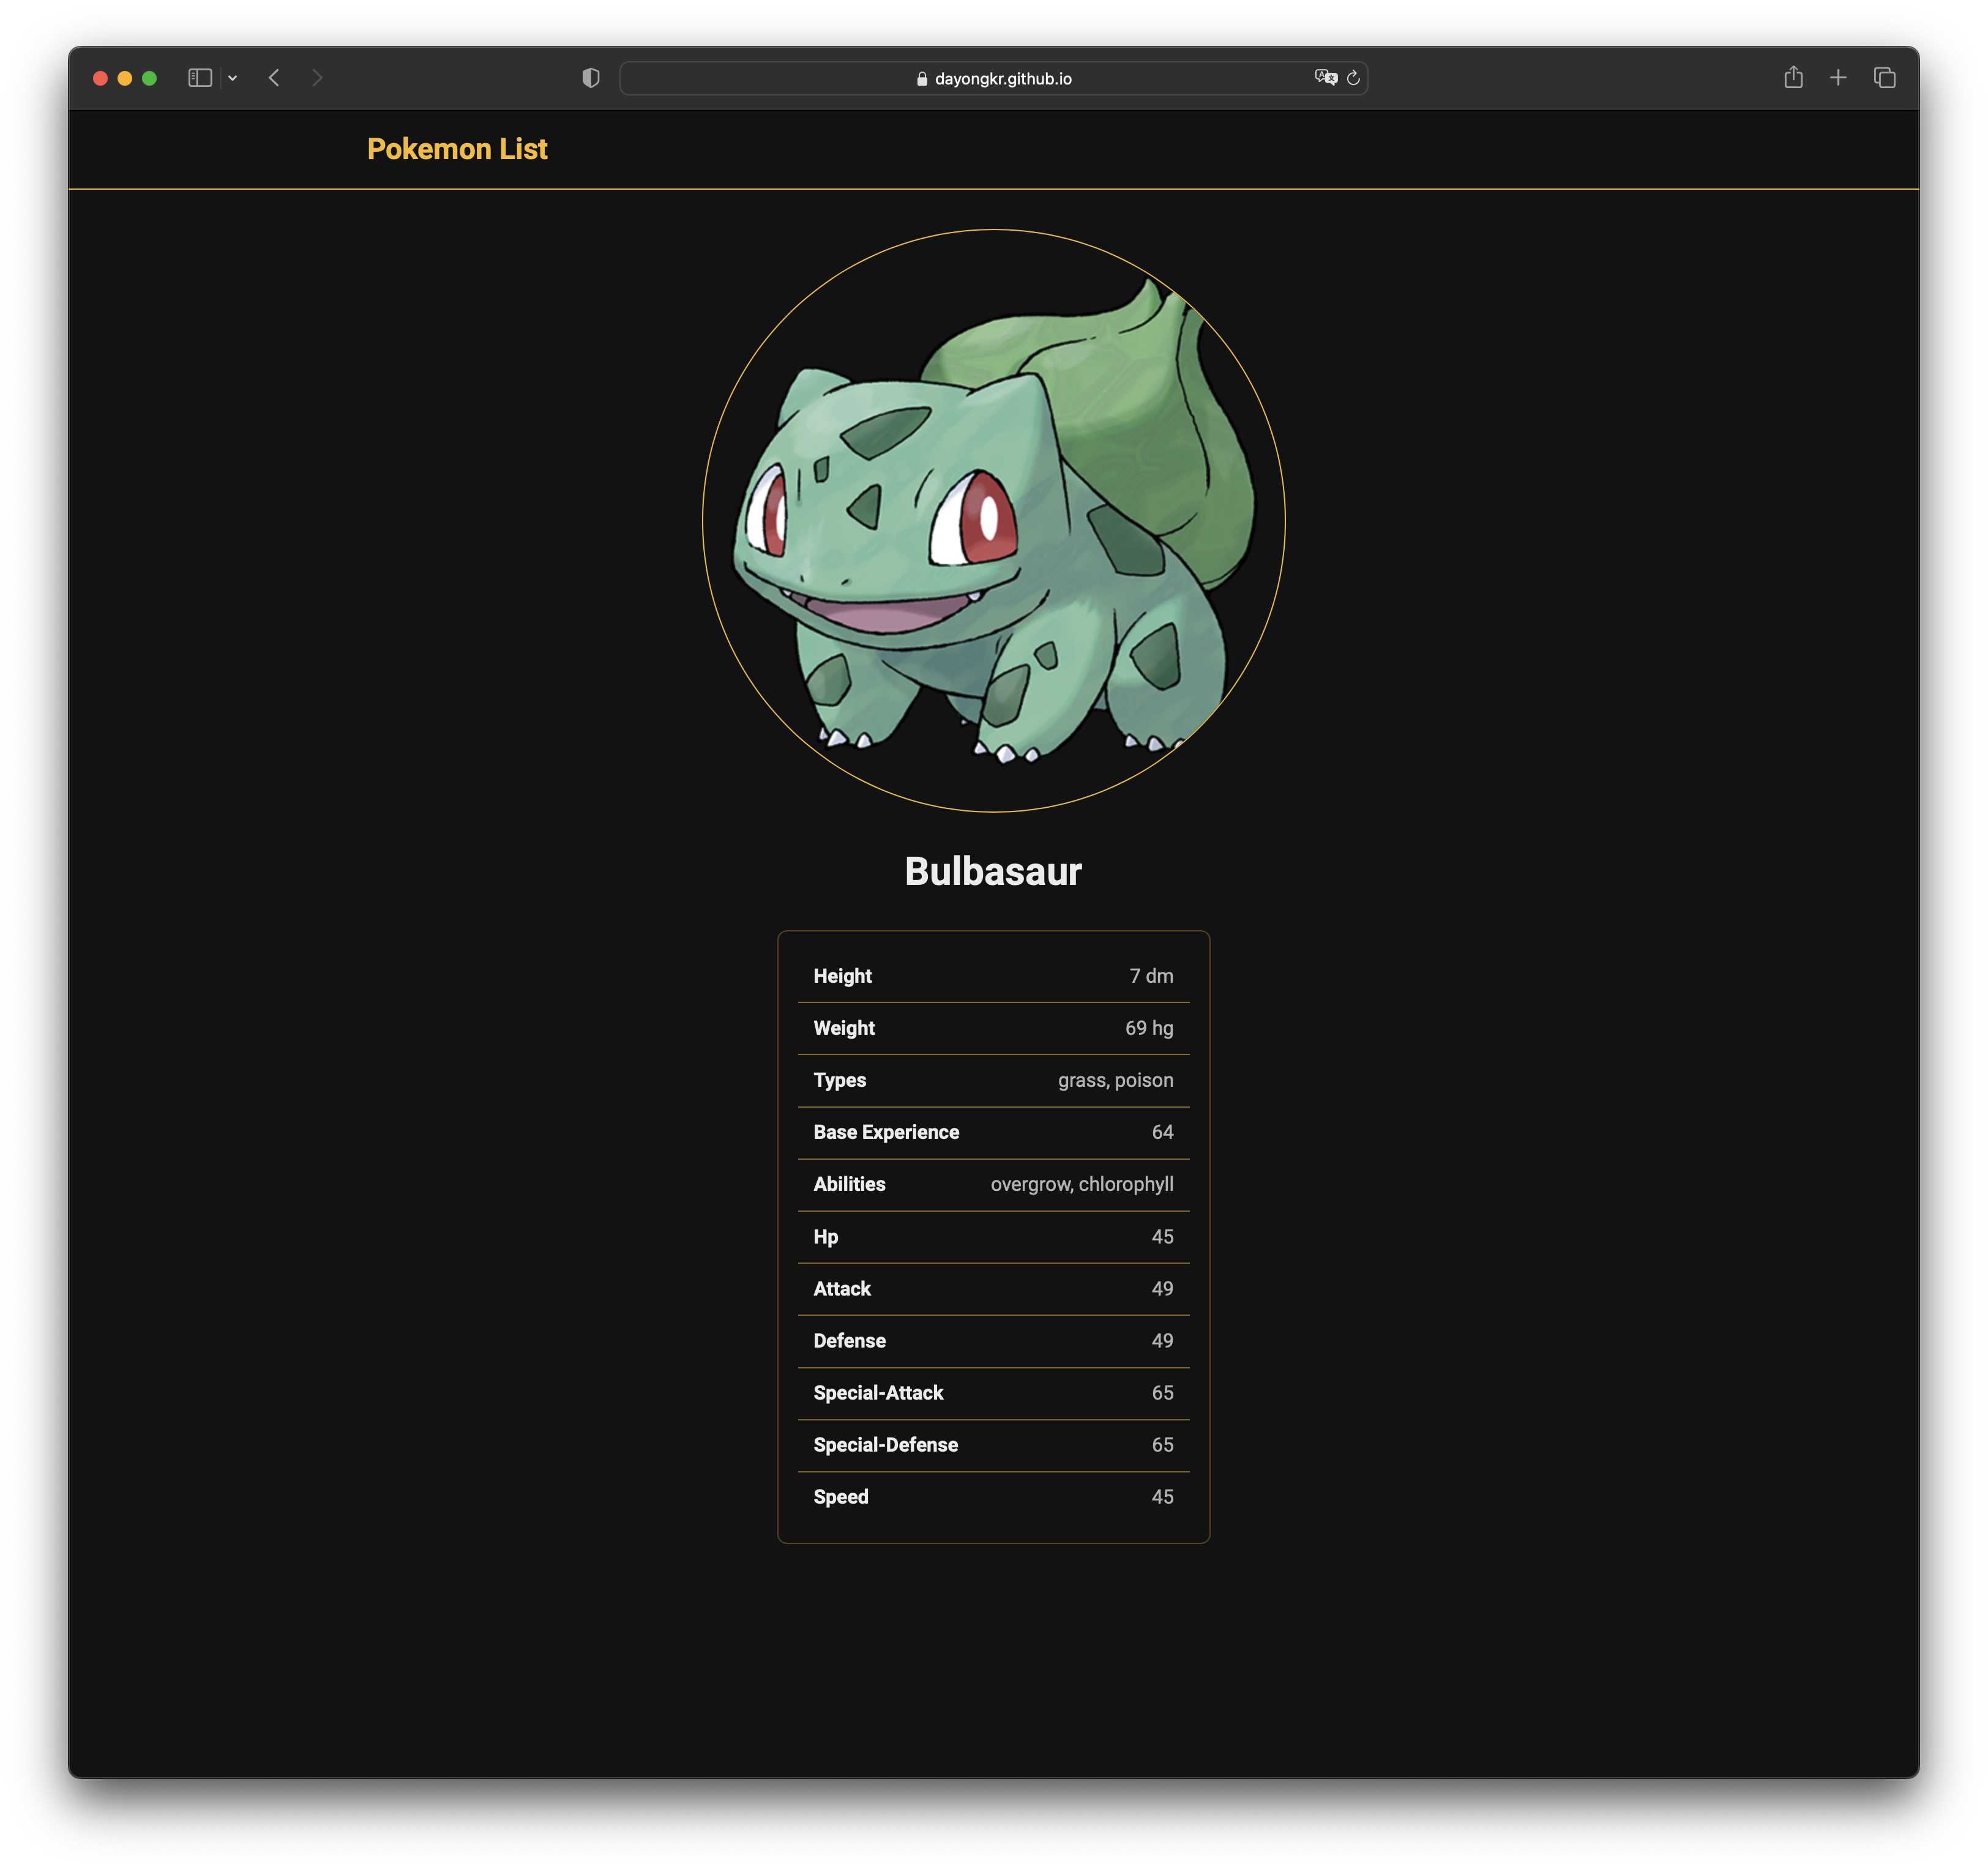Show the tab overview icon
Screen dimensions: 1988x1869
[1884, 77]
